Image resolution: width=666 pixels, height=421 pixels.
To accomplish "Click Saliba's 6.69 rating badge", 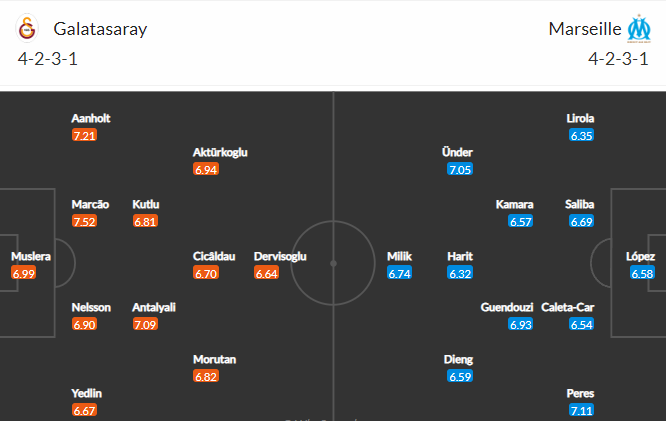I will 581,221.
